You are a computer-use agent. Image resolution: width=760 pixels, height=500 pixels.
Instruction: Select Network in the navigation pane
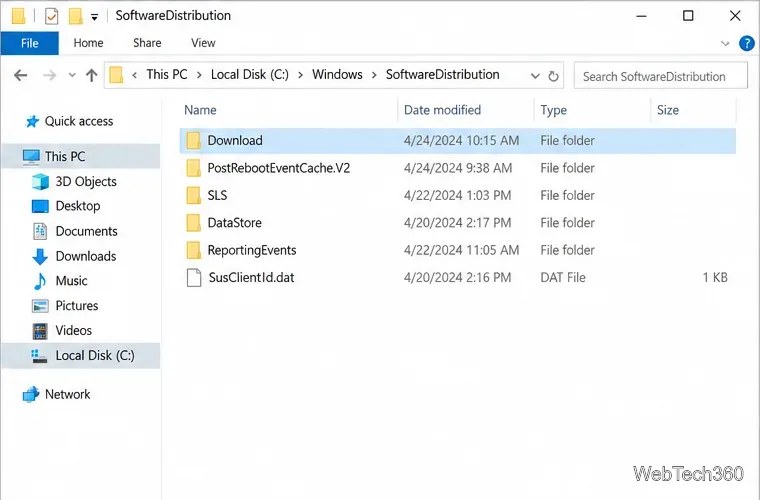(x=67, y=394)
